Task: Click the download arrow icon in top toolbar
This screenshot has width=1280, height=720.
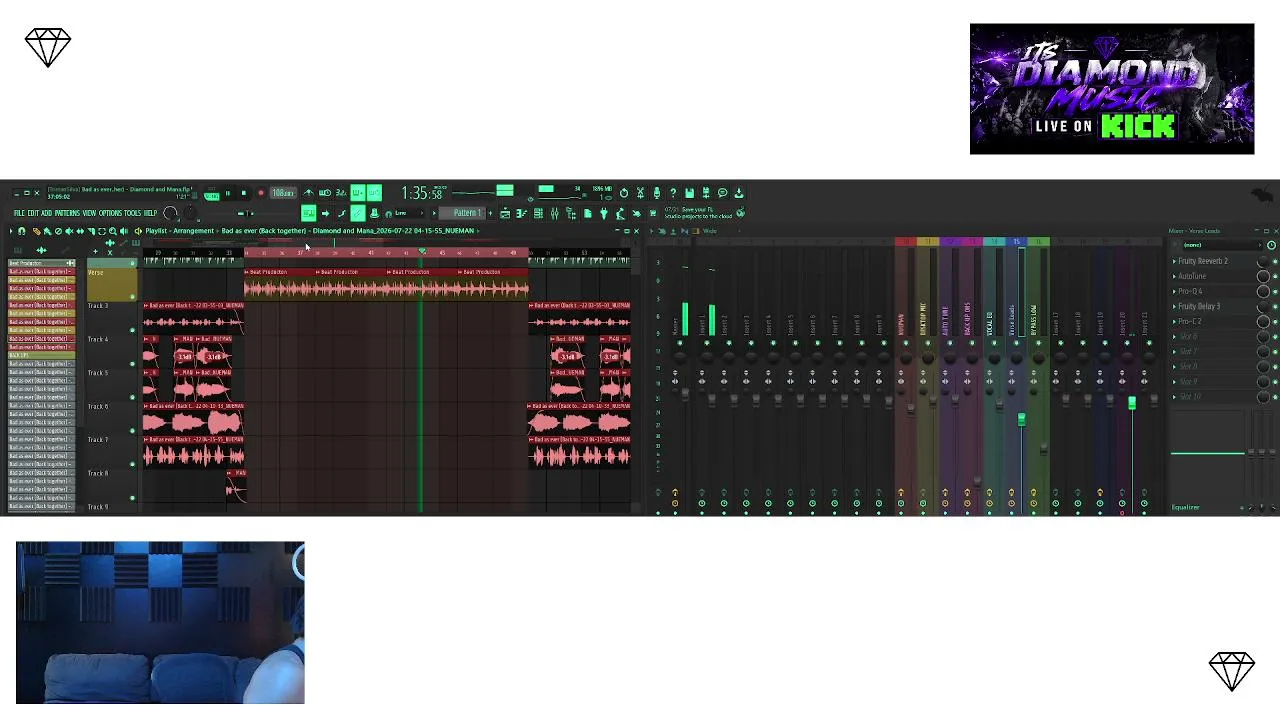Action: coord(739,193)
